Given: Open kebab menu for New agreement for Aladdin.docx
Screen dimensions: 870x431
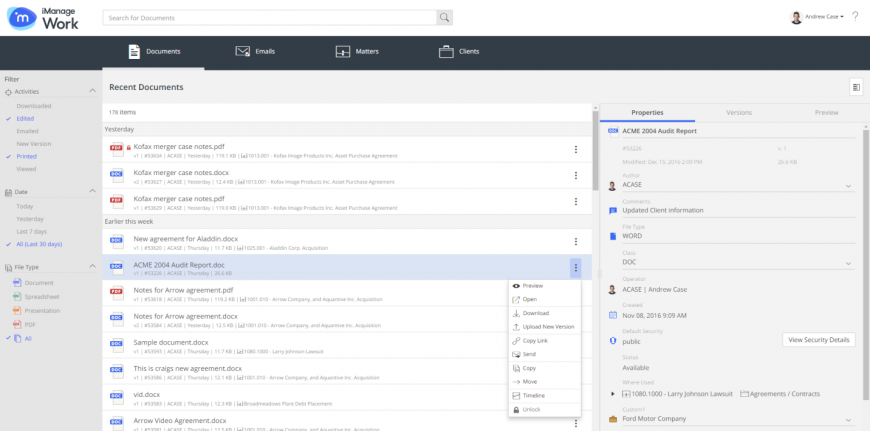Looking at the screenshot, I should point(576,241).
